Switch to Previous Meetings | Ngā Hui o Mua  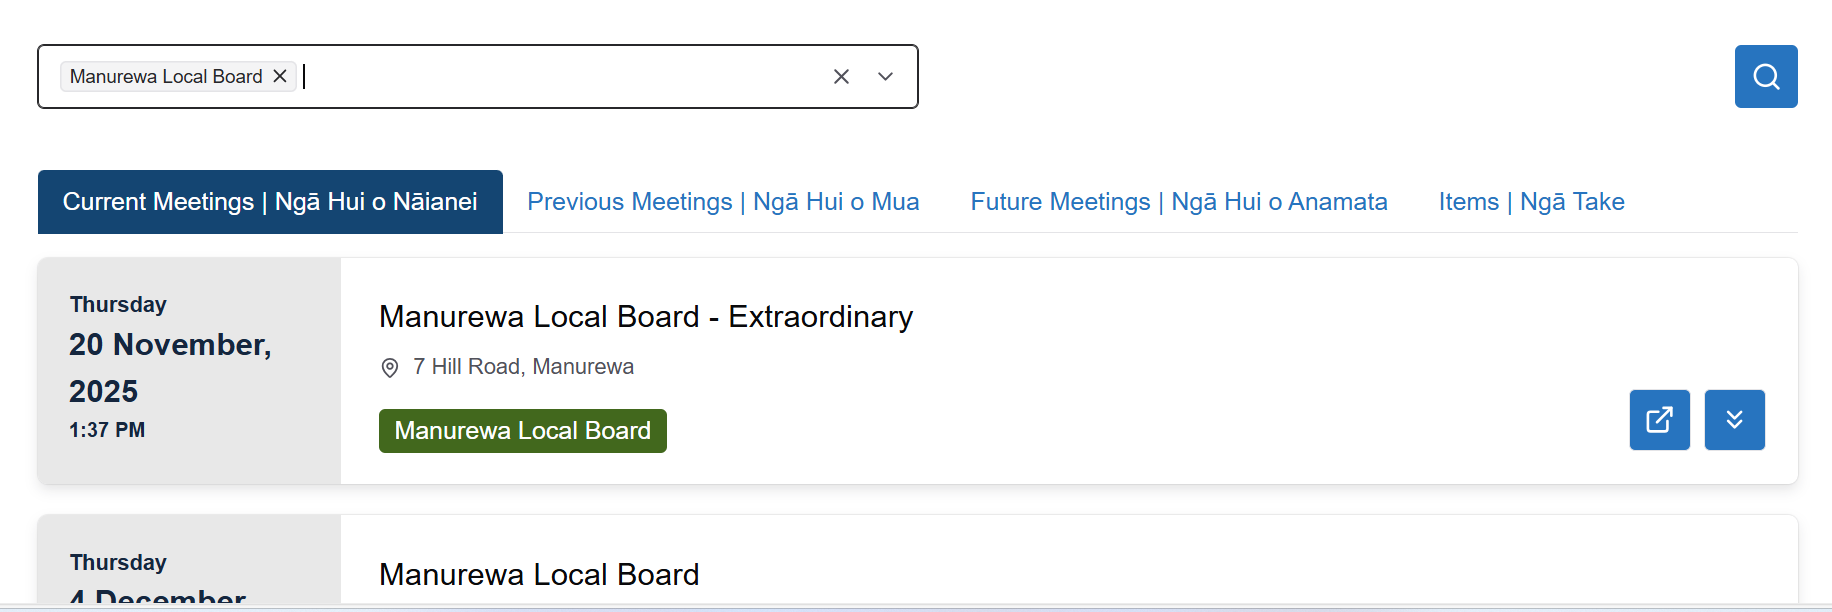723,201
